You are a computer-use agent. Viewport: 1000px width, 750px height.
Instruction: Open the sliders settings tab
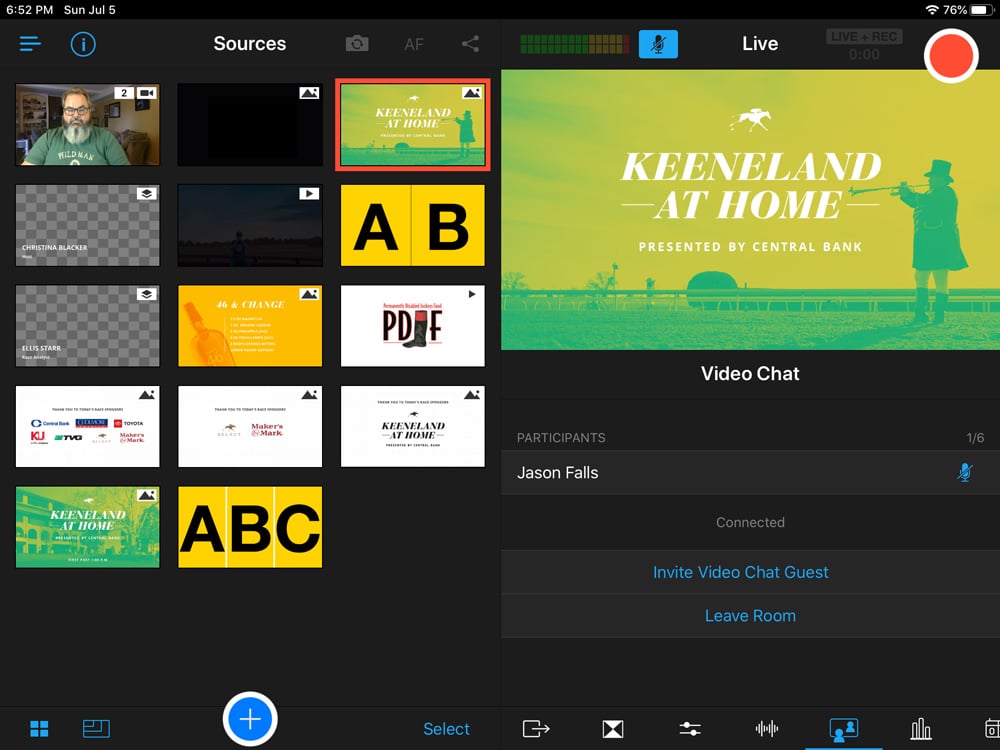[690, 728]
